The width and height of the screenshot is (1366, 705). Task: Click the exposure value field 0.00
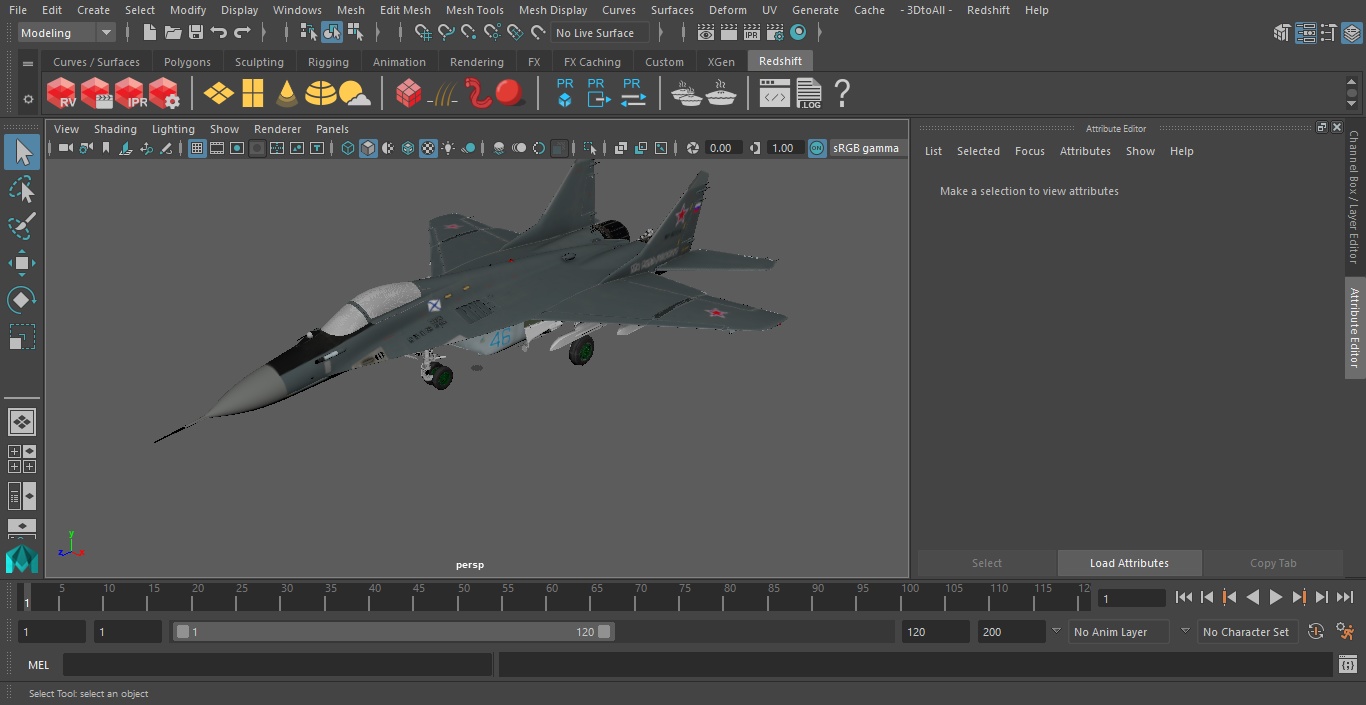[x=723, y=148]
